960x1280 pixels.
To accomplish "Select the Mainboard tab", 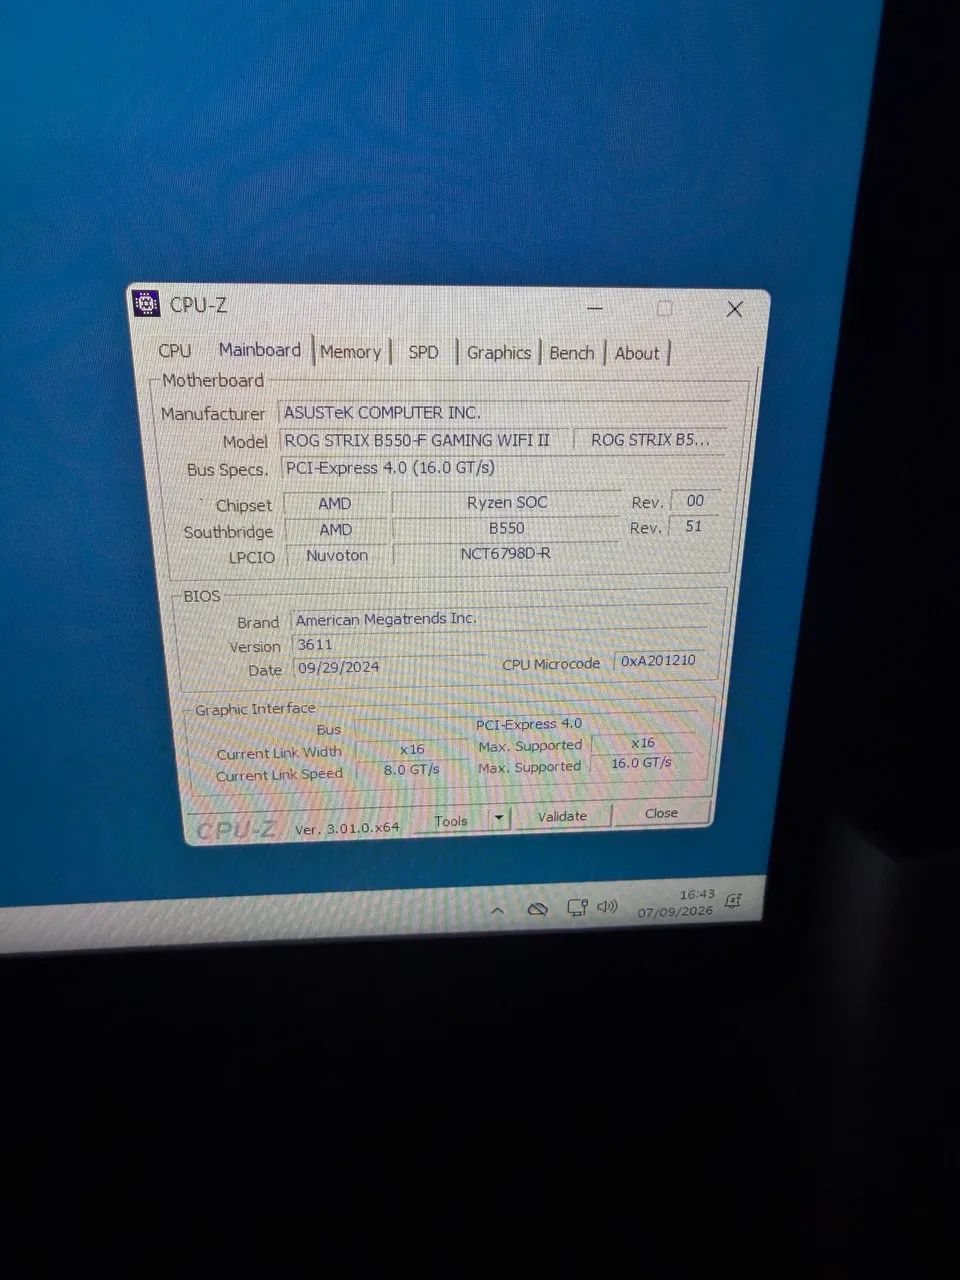I will (x=260, y=350).
